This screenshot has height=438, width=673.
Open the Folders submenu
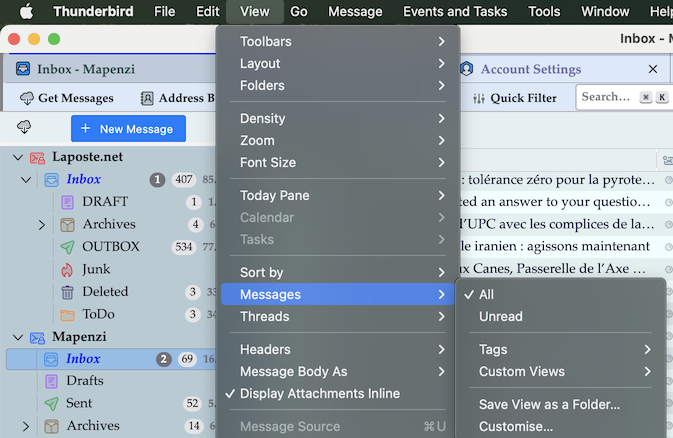tap(337, 85)
